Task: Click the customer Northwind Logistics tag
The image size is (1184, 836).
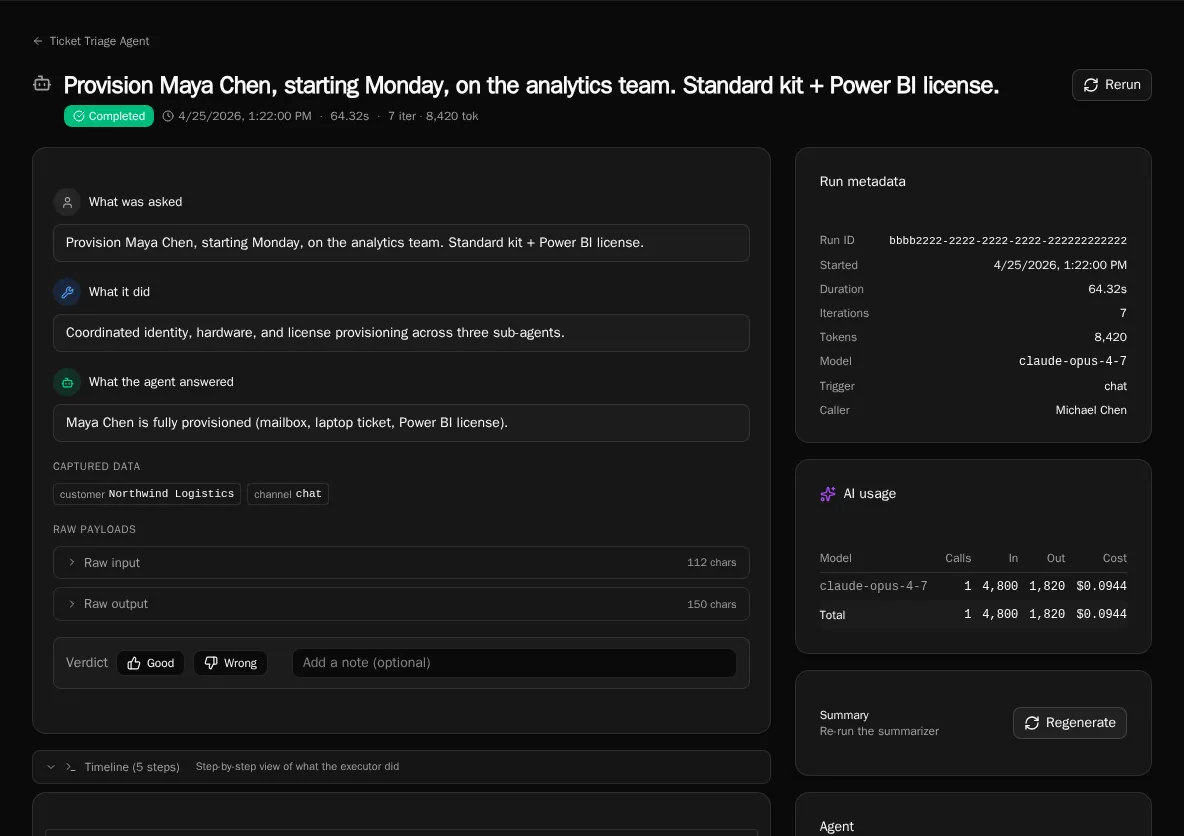Action: pos(147,494)
